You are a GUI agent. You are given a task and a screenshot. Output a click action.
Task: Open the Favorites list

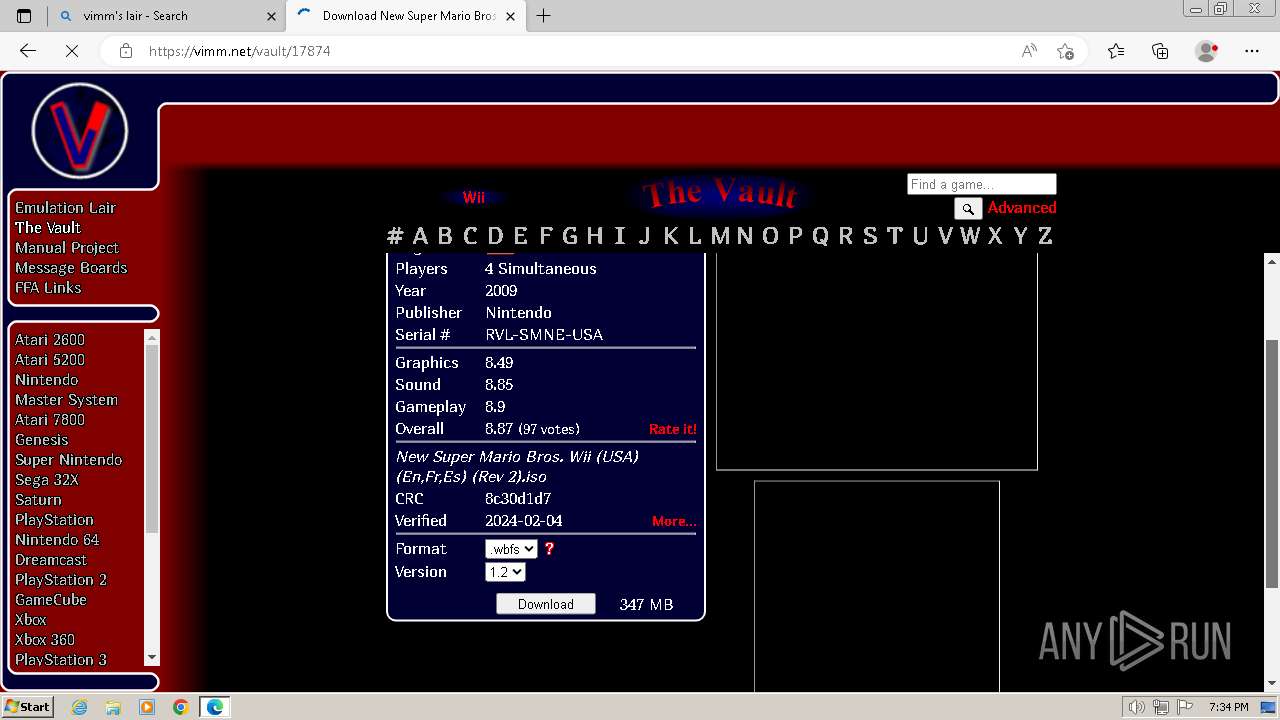[x=1116, y=51]
